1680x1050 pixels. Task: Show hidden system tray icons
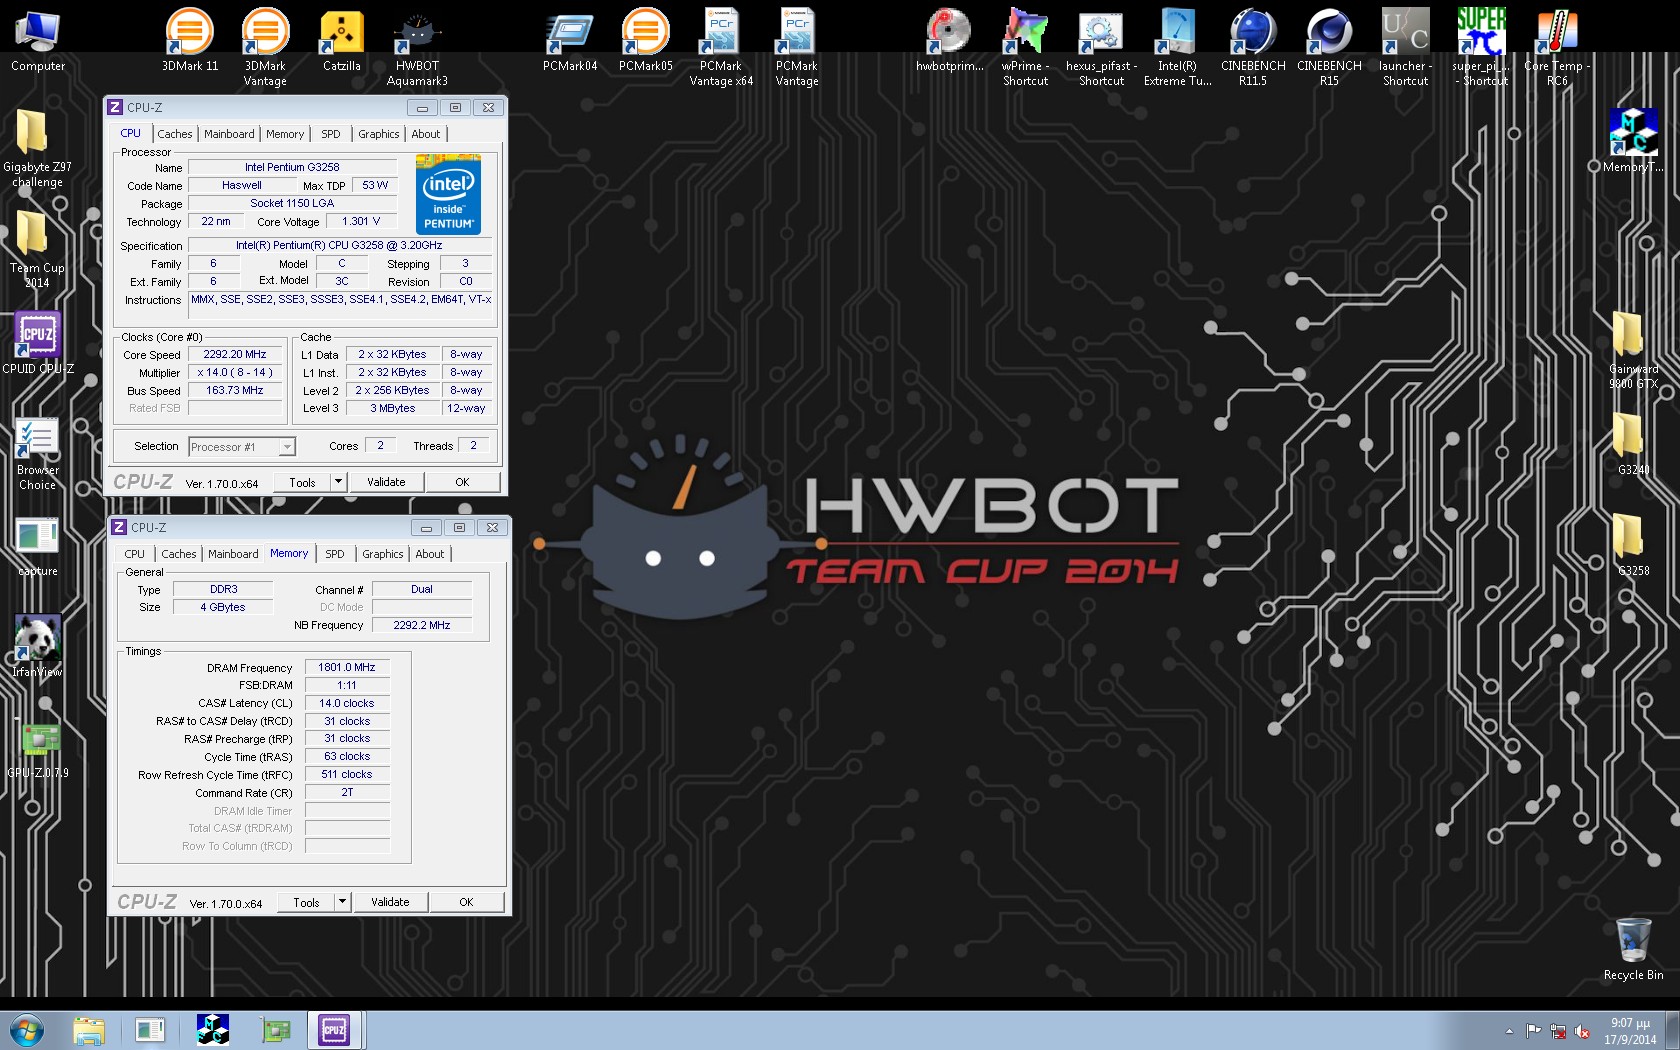click(x=1509, y=1031)
